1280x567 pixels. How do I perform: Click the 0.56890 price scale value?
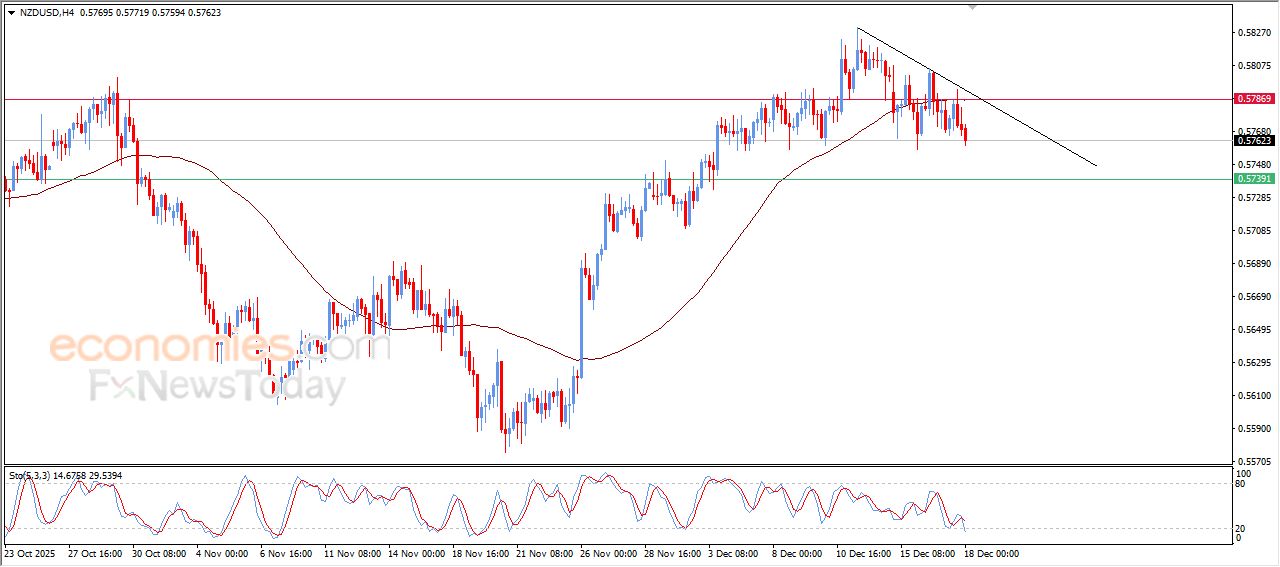[x=1253, y=264]
